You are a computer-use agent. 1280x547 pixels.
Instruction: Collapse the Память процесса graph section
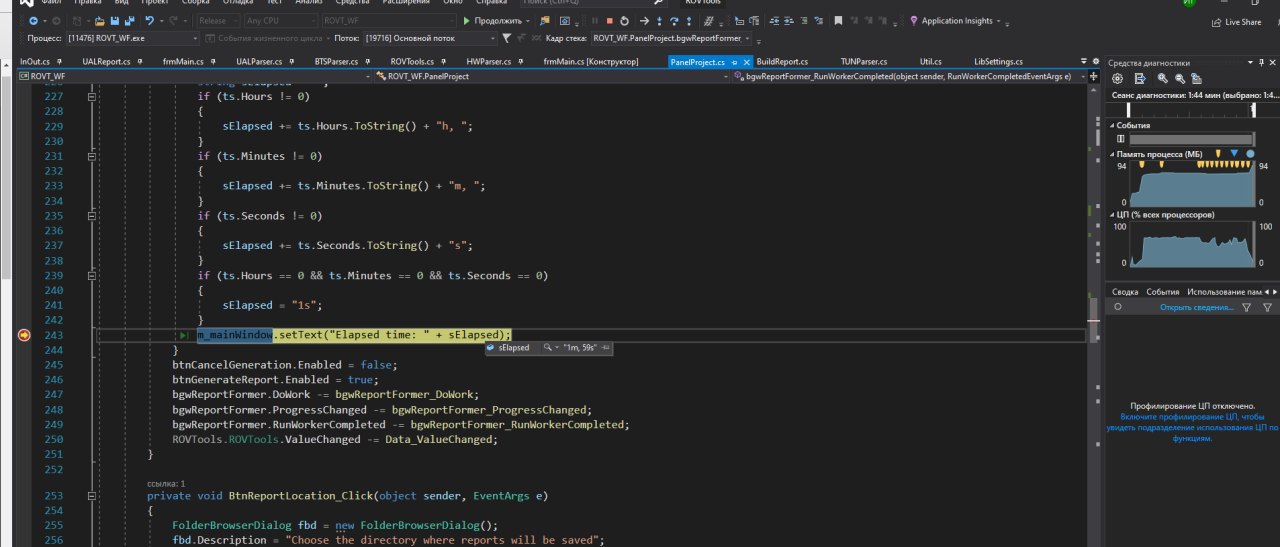pyautogui.click(x=1114, y=155)
